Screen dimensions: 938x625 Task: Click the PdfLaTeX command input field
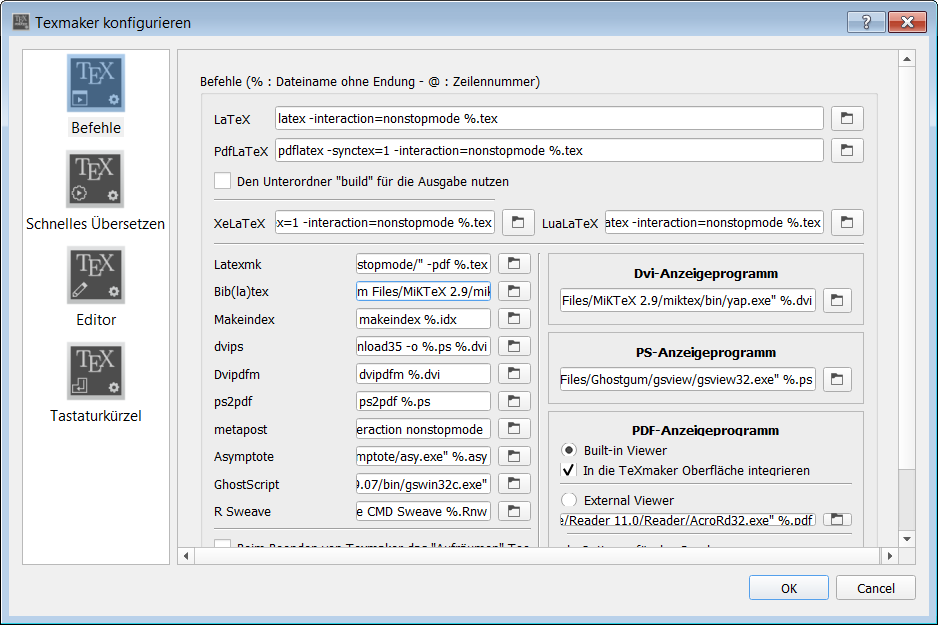[549, 150]
